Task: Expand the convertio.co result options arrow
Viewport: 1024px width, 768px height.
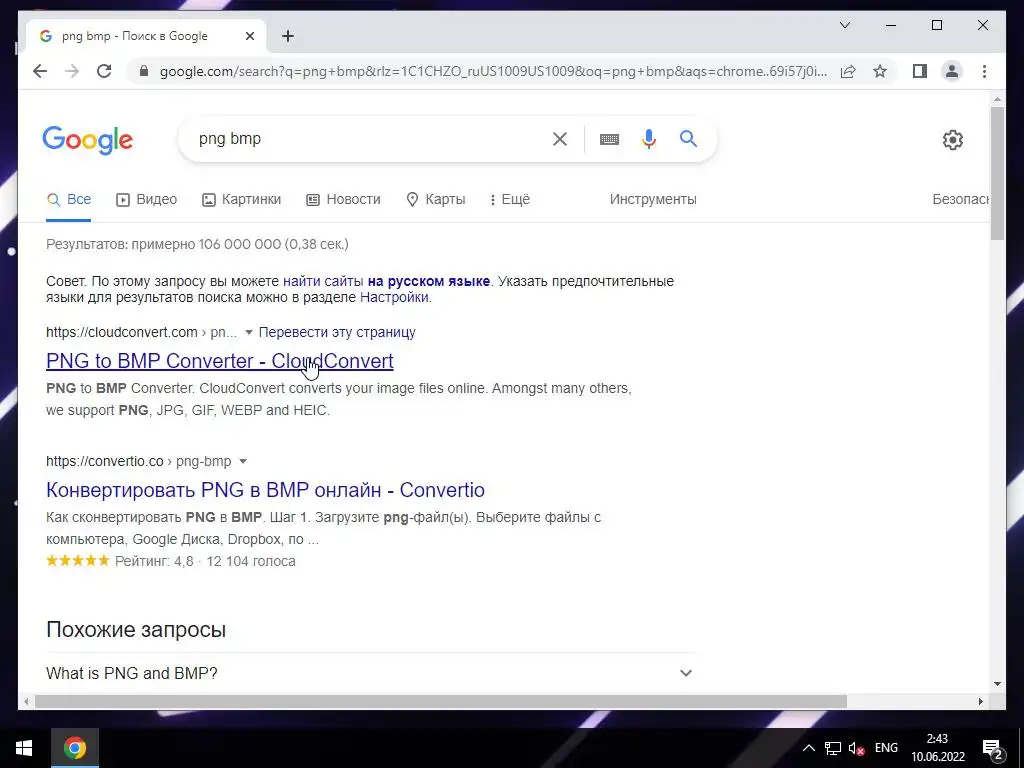Action: (x=243, y=461)
